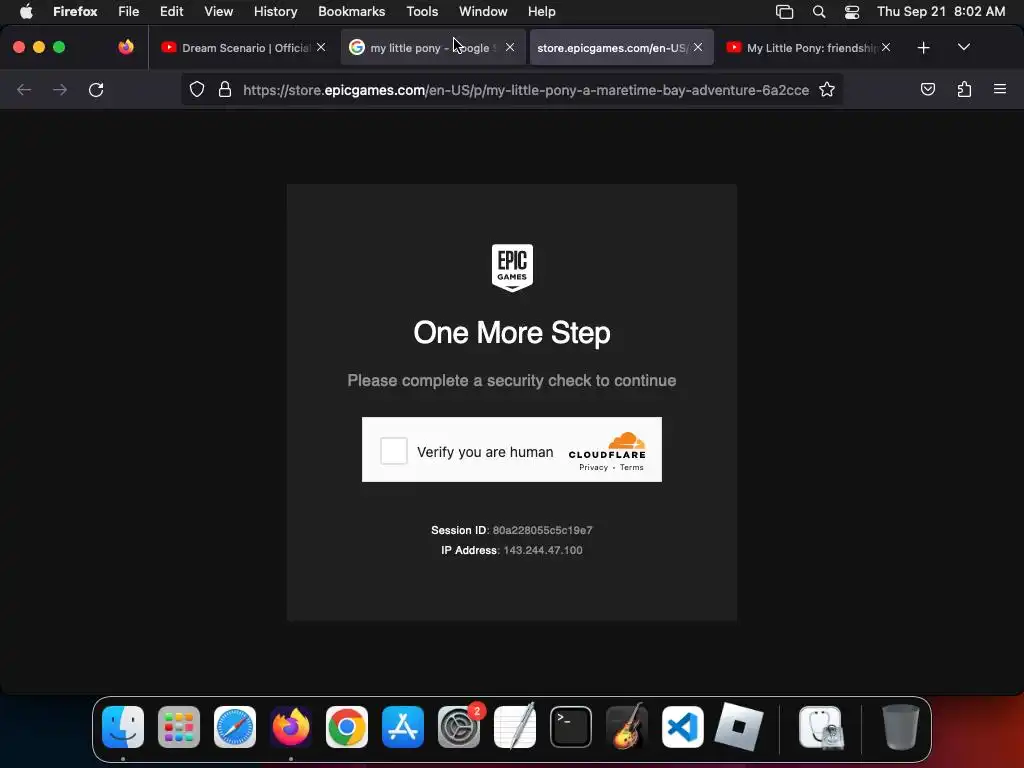1024x768 pixels.
Task: Open App Store from the Dock
Action: coord(403,727)
